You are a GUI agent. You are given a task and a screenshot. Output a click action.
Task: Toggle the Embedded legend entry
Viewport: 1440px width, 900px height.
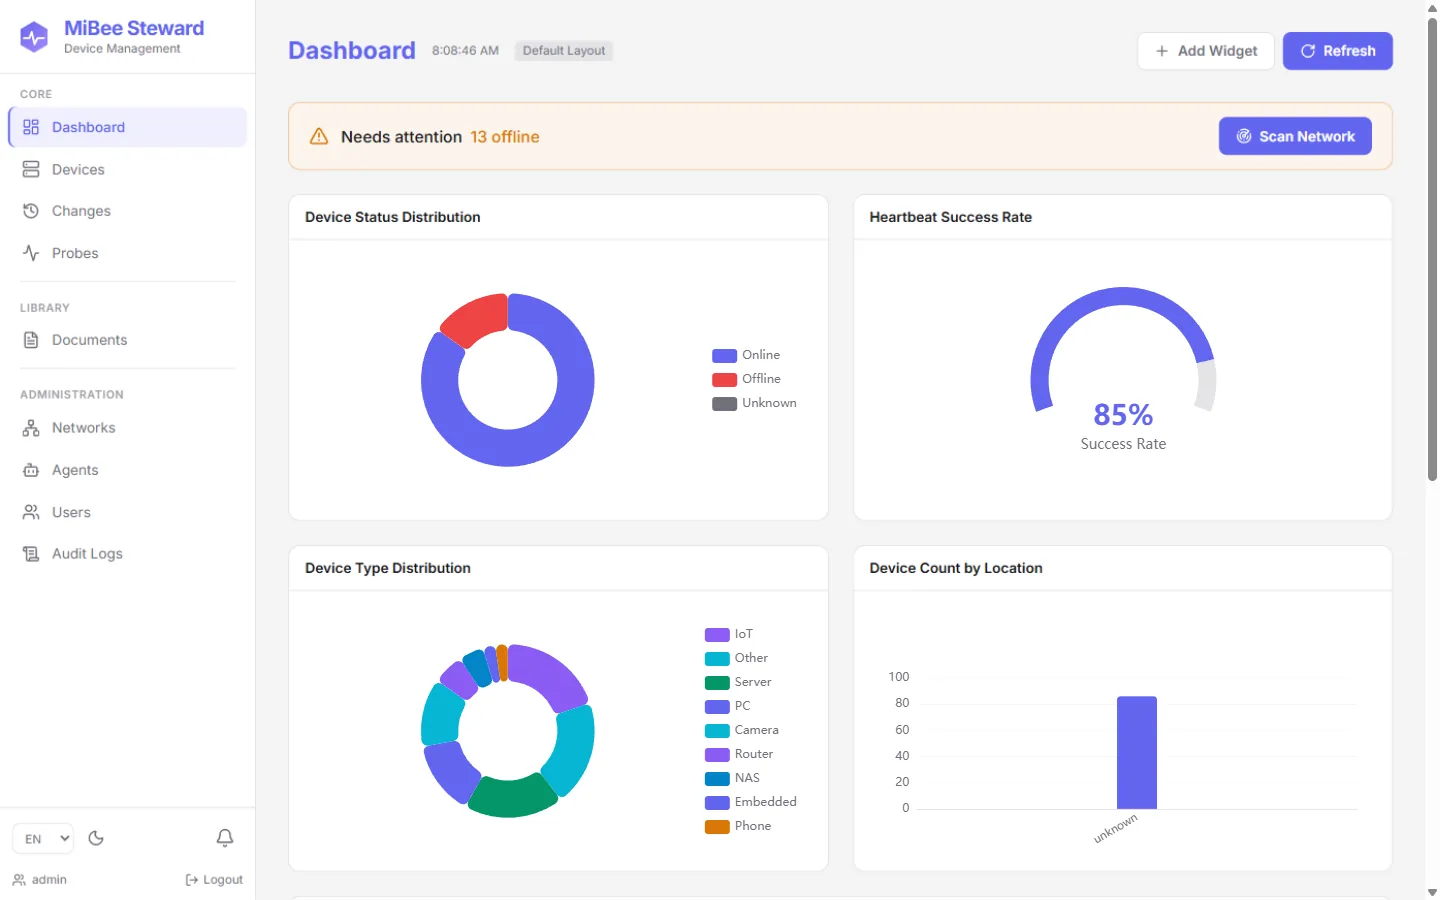pos(751,802)
